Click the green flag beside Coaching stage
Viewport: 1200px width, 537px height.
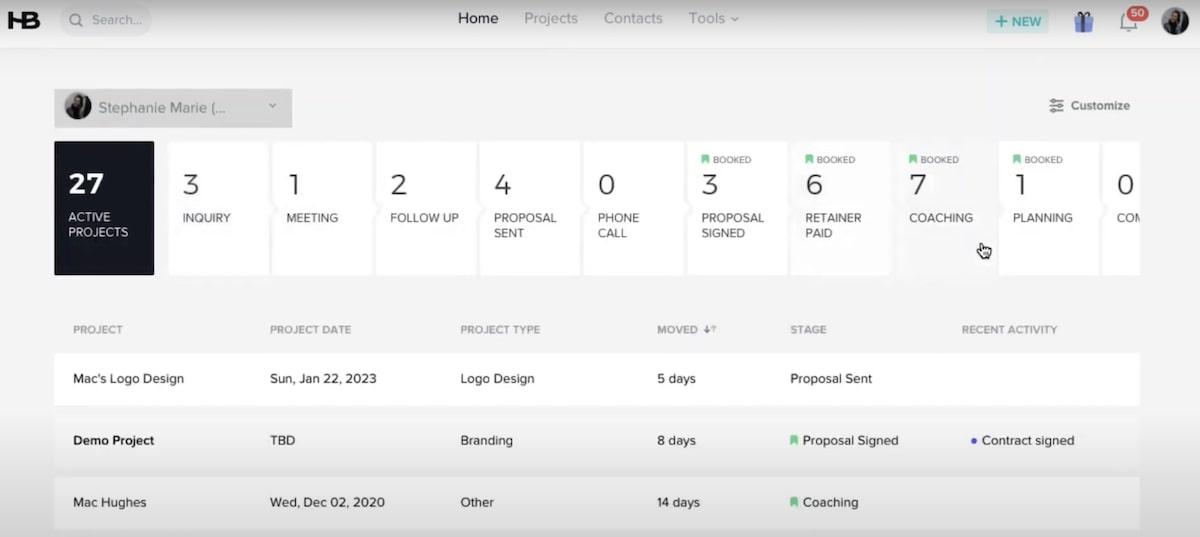click(x=794, y=502)
